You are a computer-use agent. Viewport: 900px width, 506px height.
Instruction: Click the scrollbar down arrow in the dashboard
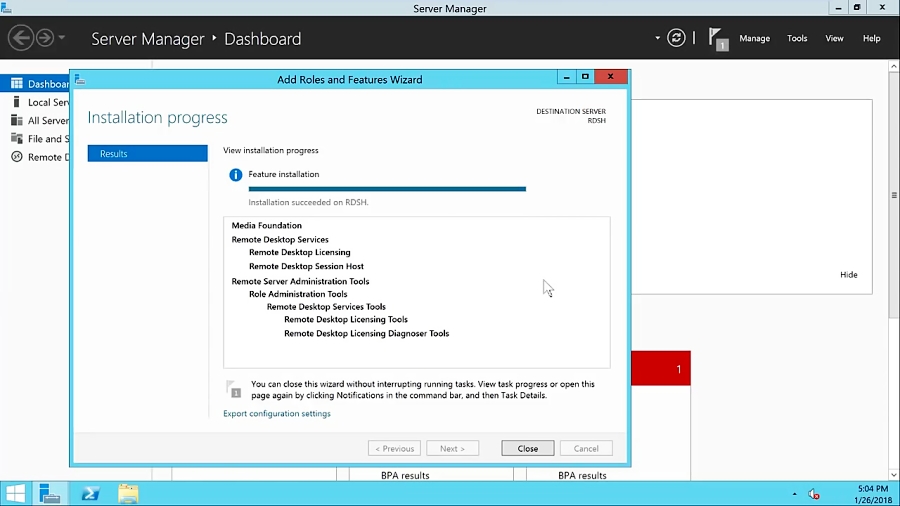(894, 475)
